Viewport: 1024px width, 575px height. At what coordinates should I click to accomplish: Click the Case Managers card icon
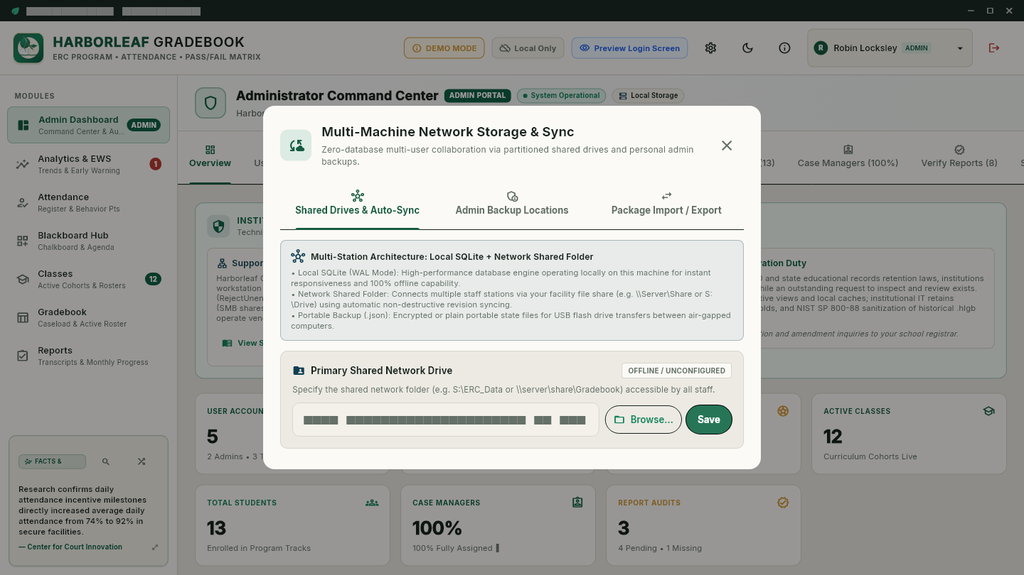click(577, 502)
